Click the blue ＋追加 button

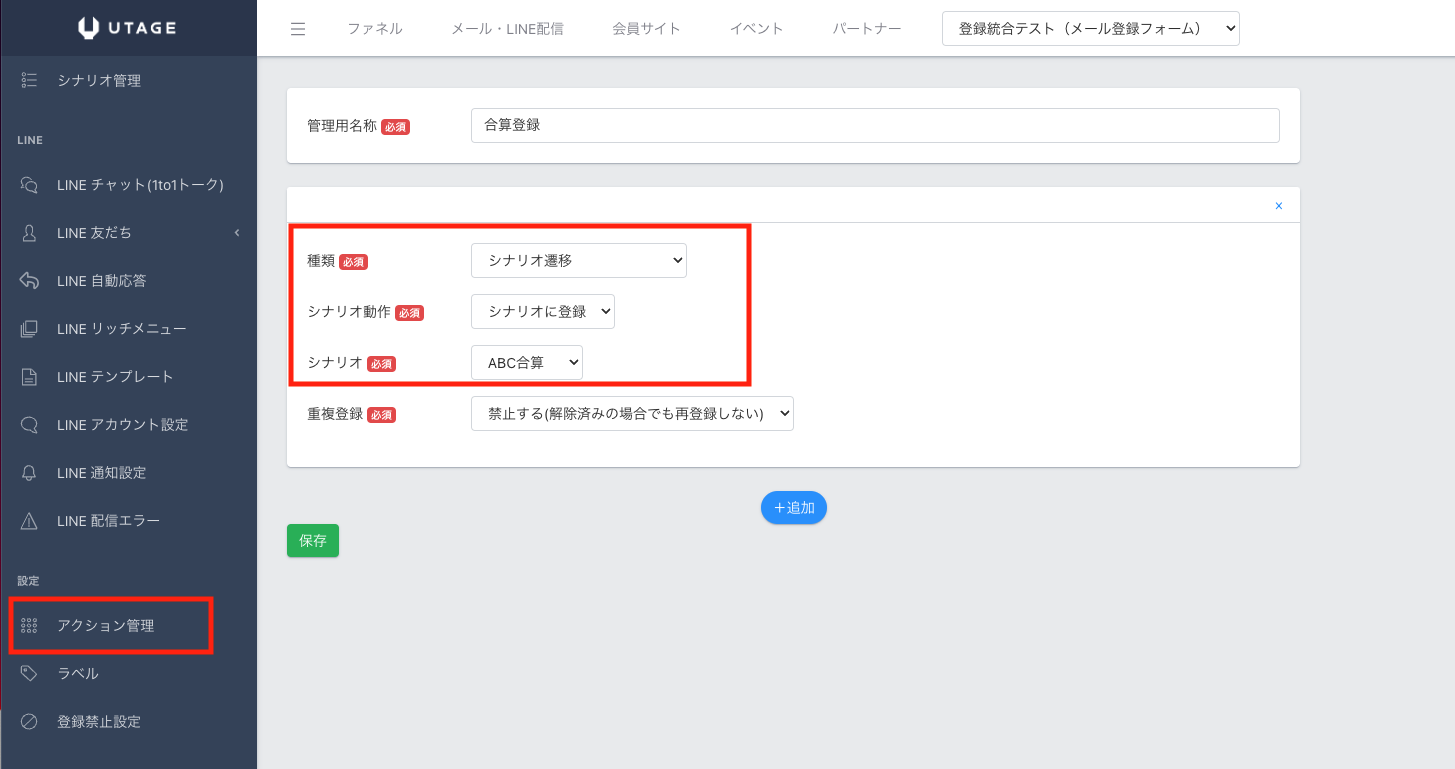coord(793,508)
